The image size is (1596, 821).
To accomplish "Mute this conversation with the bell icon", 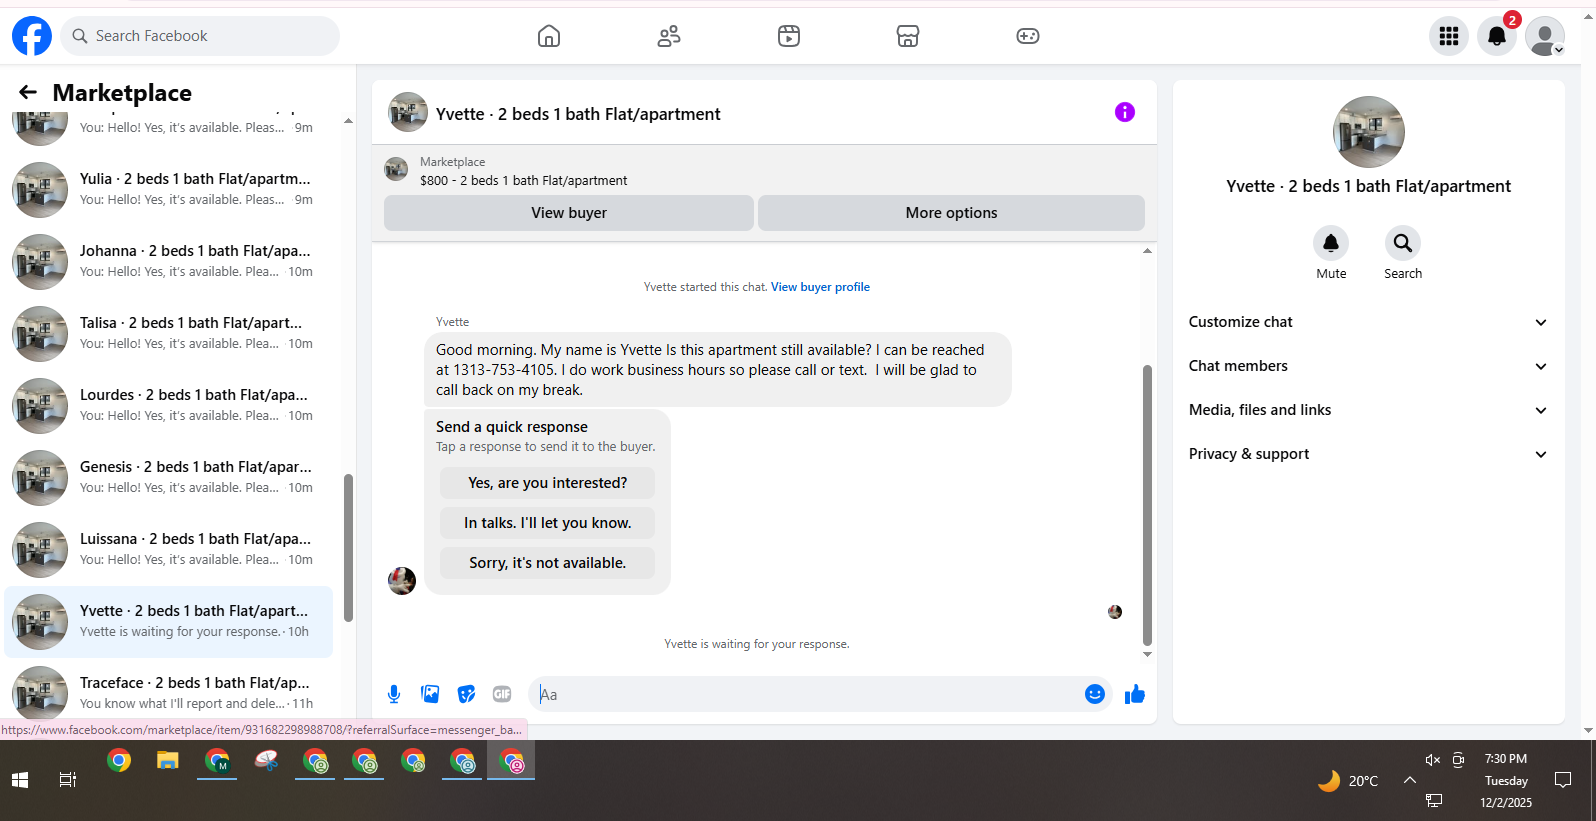I will pos(1331,243).
